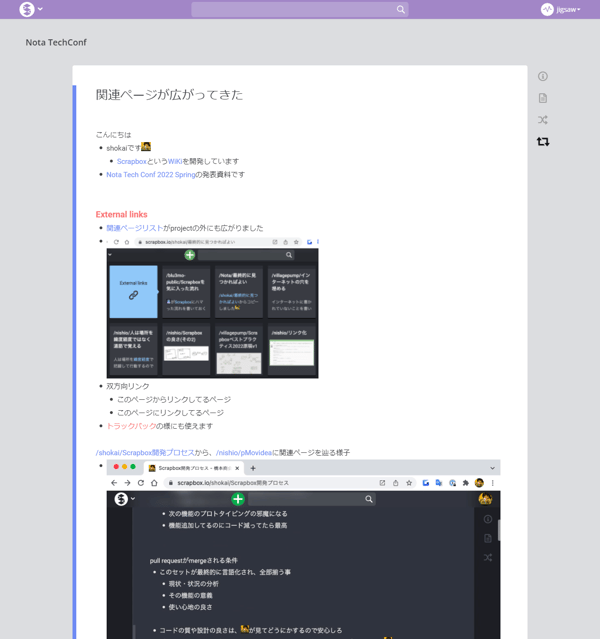Click embedded browser address bar
600x639 pixels.
(290, 483)
